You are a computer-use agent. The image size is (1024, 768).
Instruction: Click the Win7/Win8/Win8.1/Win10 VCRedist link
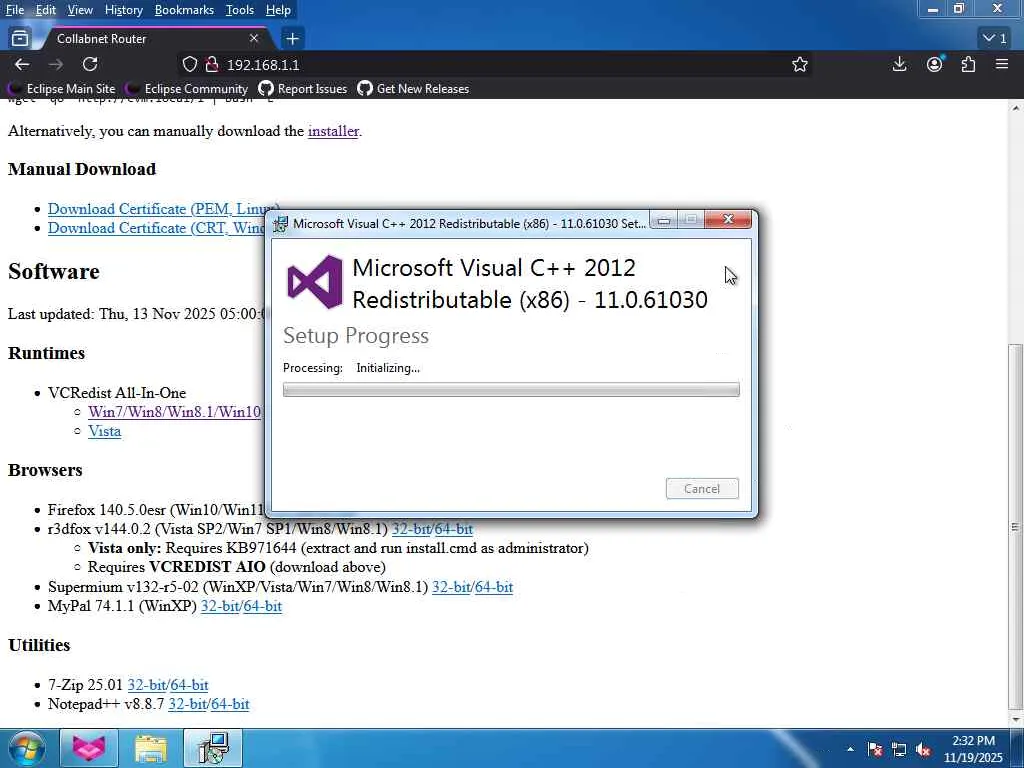pyautogui.click(x=175, y=412)
